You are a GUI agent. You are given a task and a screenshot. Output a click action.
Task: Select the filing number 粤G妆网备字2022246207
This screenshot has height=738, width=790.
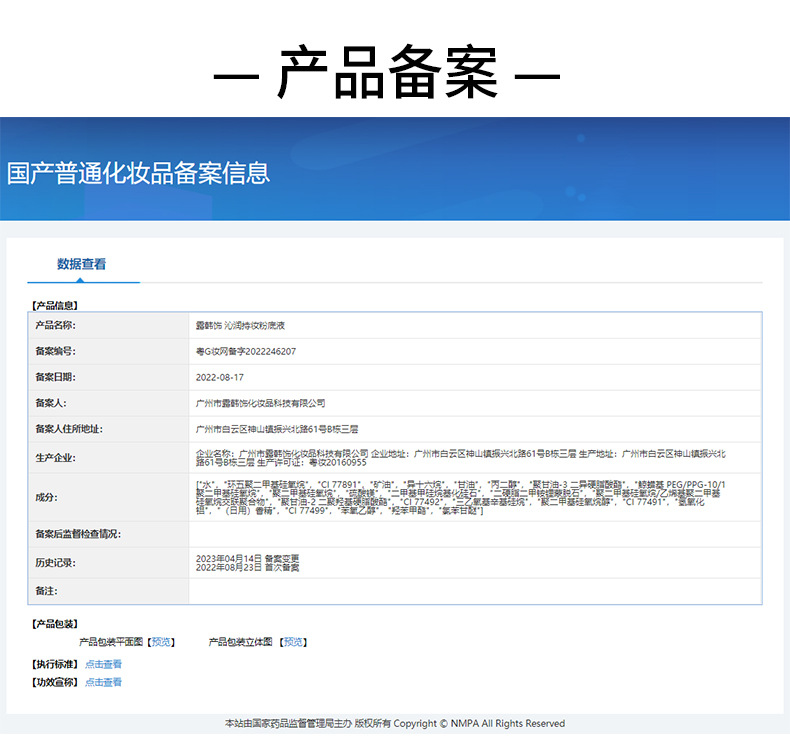246,352
